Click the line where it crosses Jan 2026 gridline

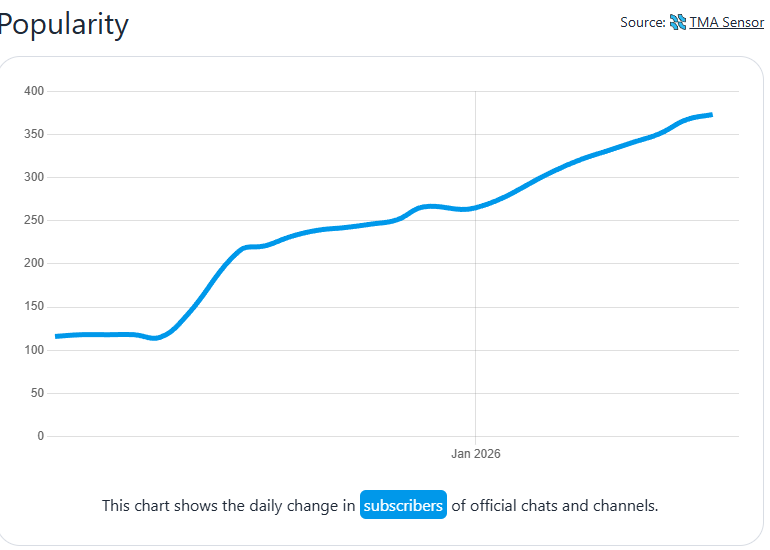(475, 207)
